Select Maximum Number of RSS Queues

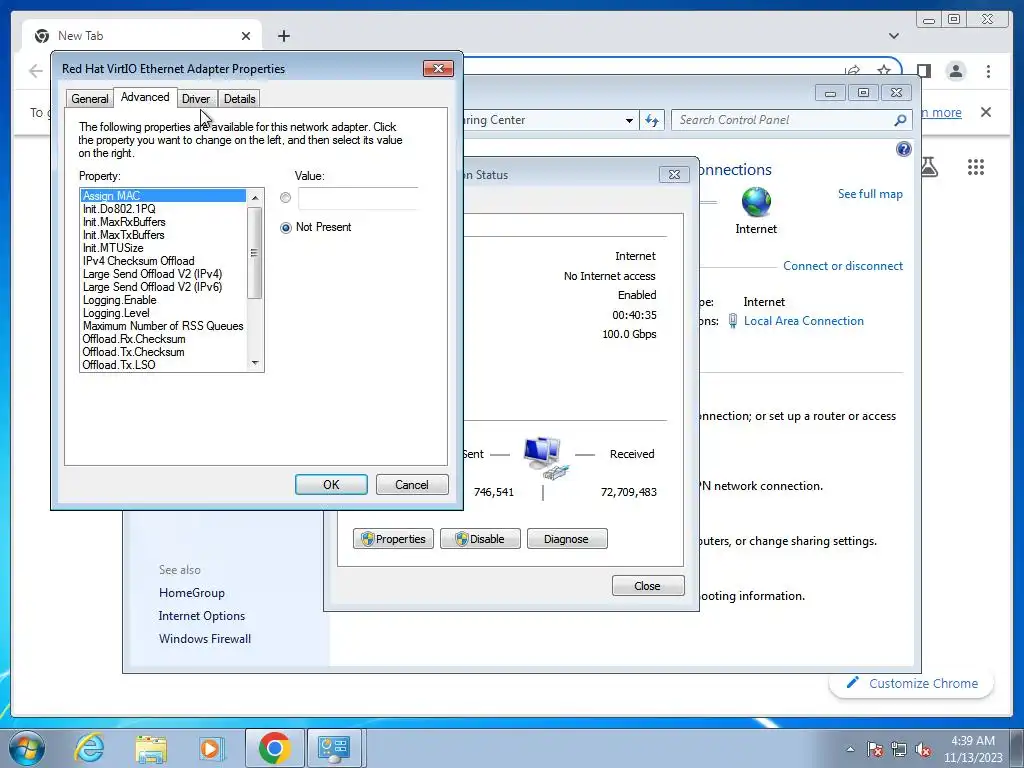pos(163,326)
